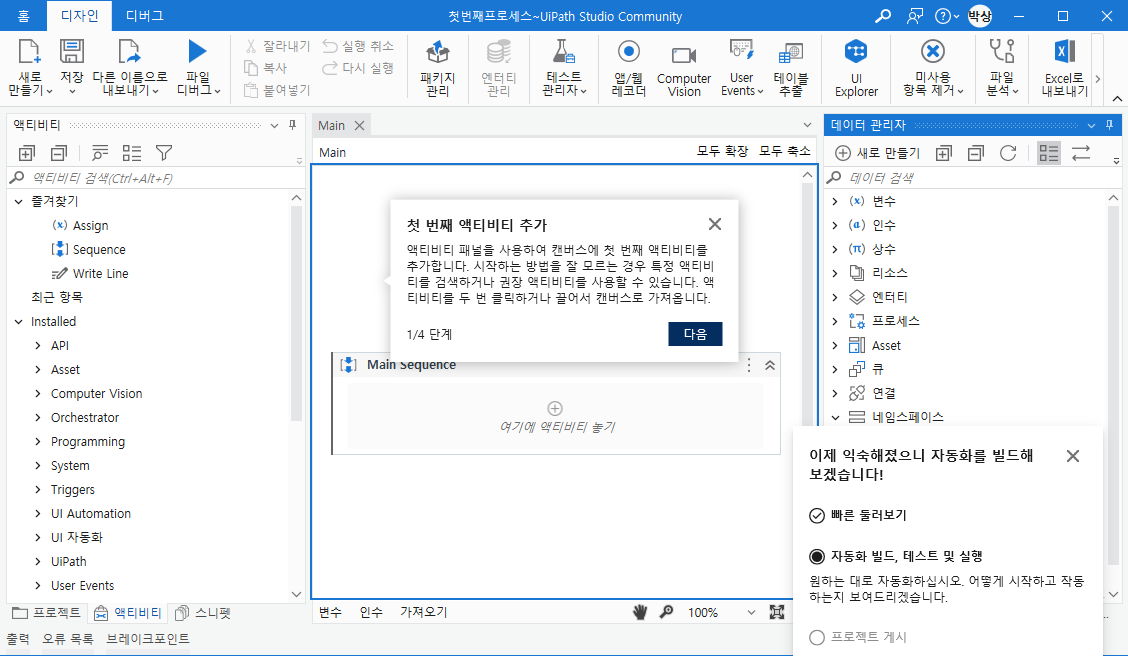Viewport: 1128px width, 656px height.
Task: Expand the UI Automation category
Action: tap(38, 514)
